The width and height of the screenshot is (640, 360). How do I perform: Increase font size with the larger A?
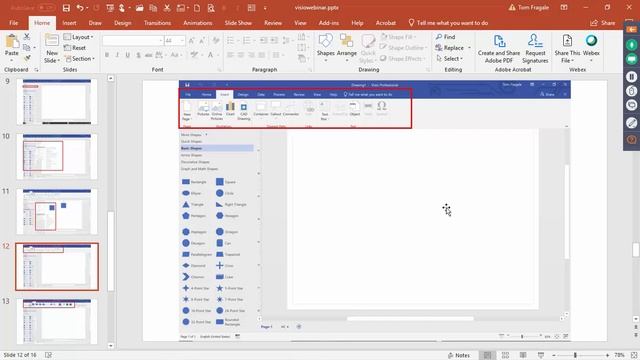click(192, 40)
